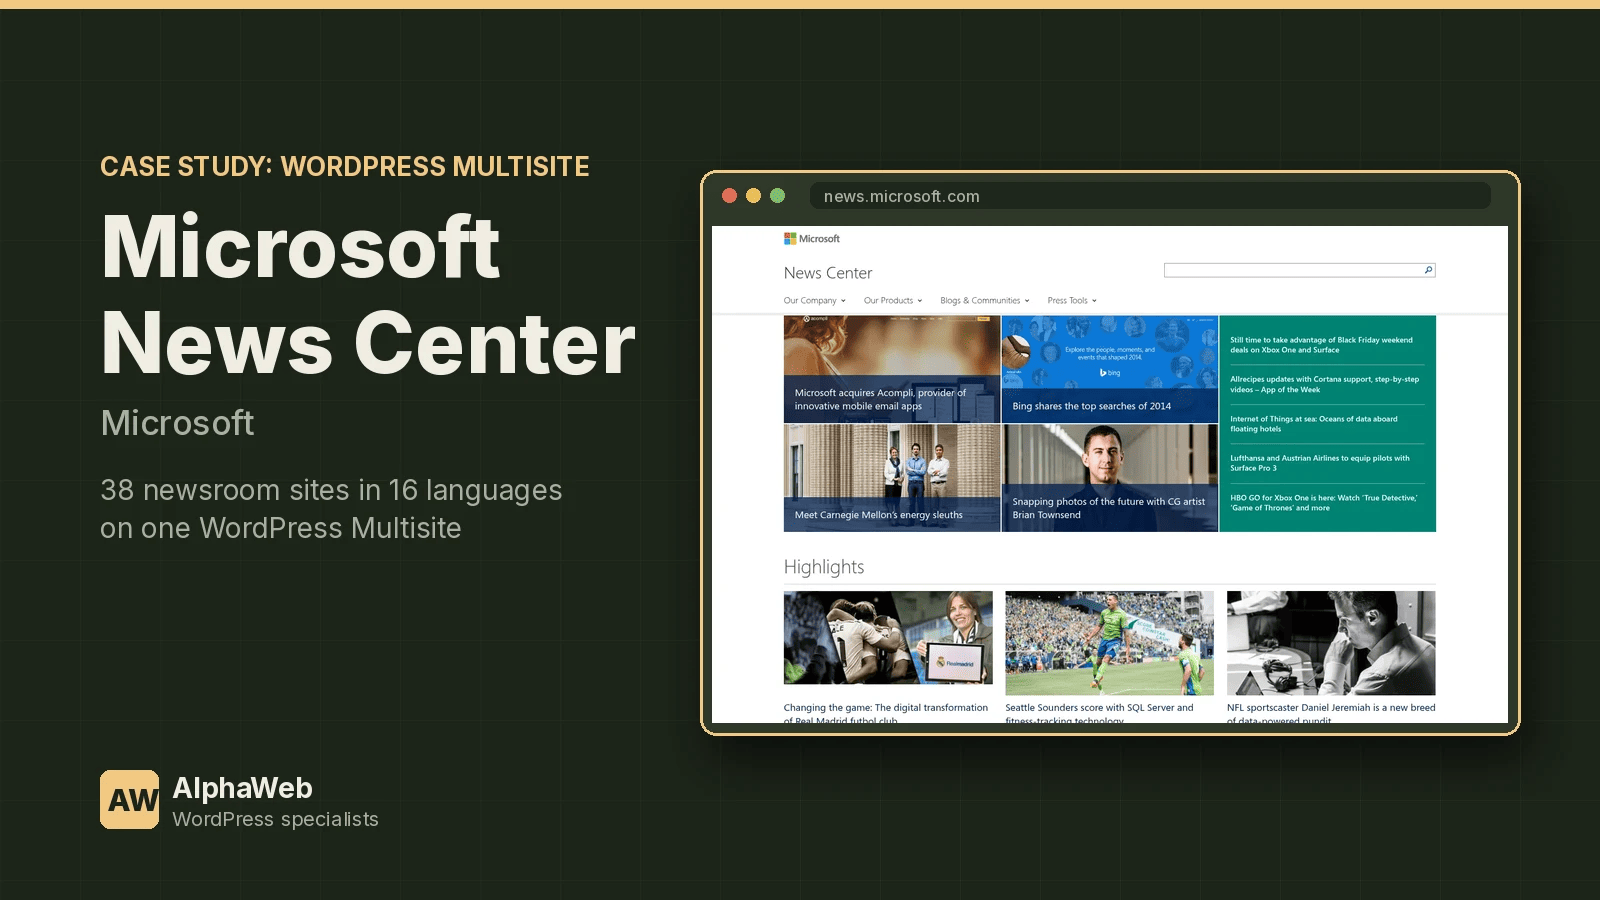Click the red window close dot
The width and height of the screenshot is (1600, 900).
729,196
